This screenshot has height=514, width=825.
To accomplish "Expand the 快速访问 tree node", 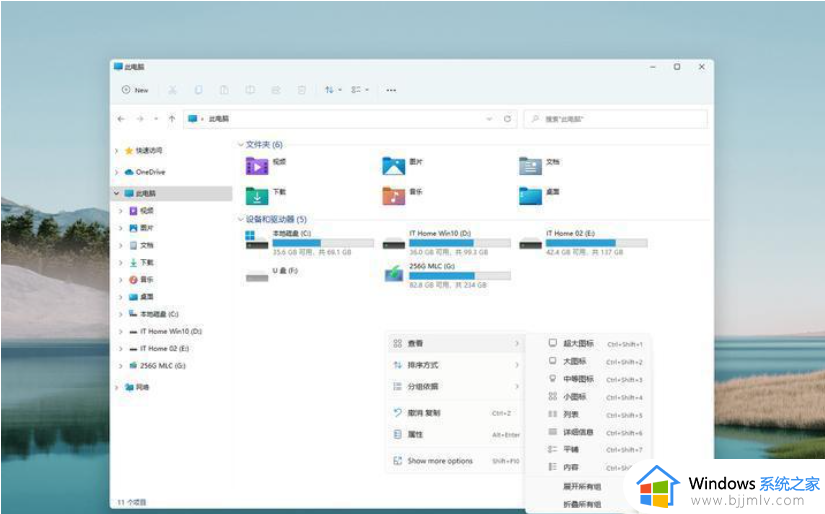I will click(x=117, y=151).
